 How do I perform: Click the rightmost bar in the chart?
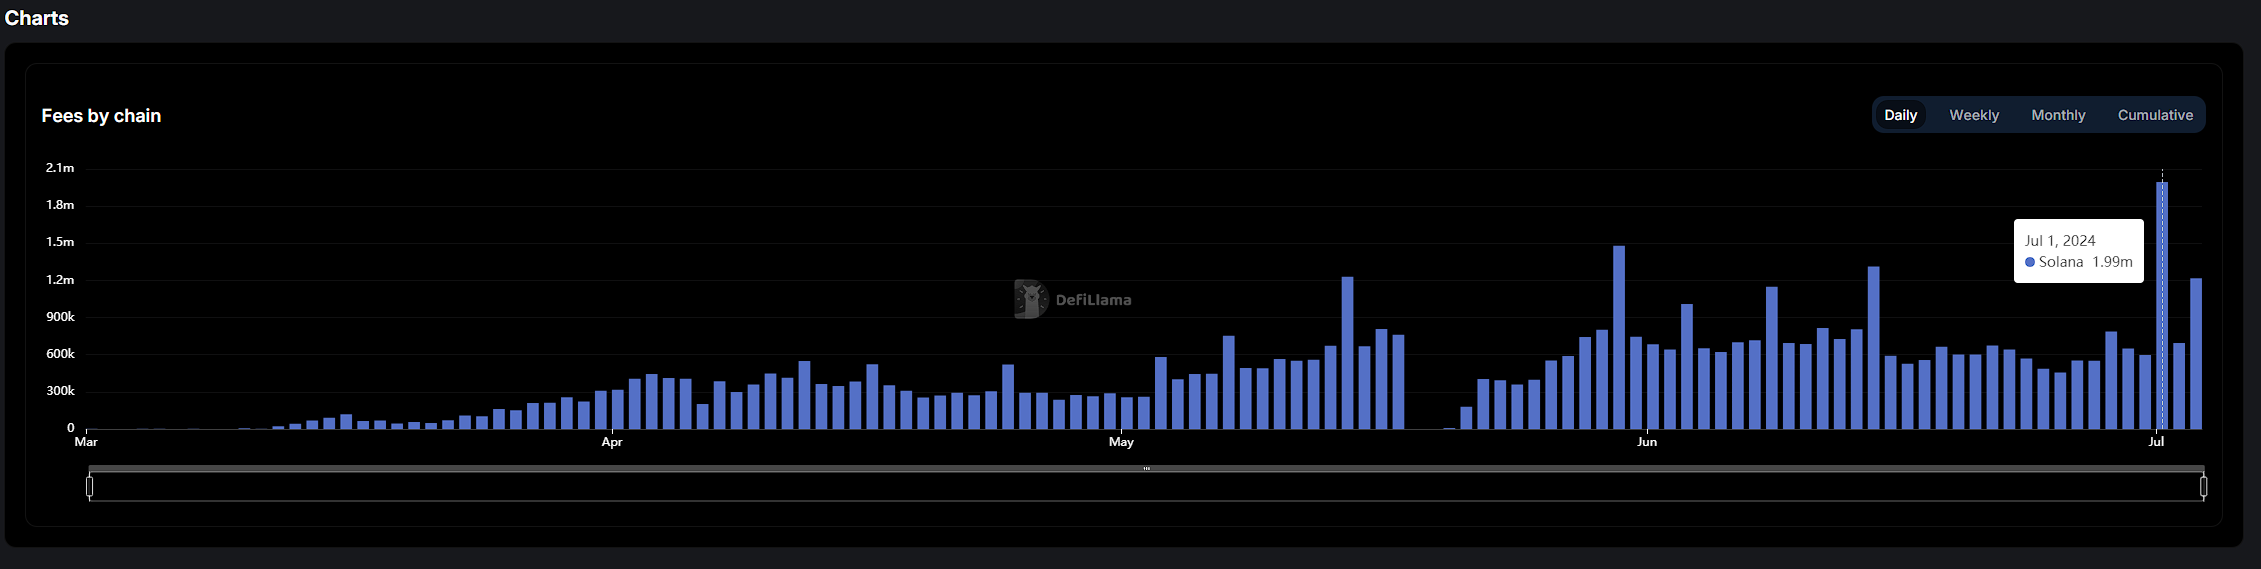coord(2195,353)
